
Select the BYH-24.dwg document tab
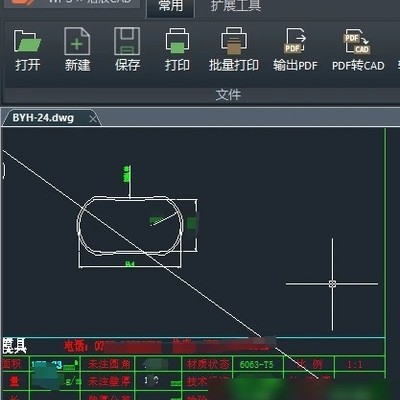pos(43,118)
